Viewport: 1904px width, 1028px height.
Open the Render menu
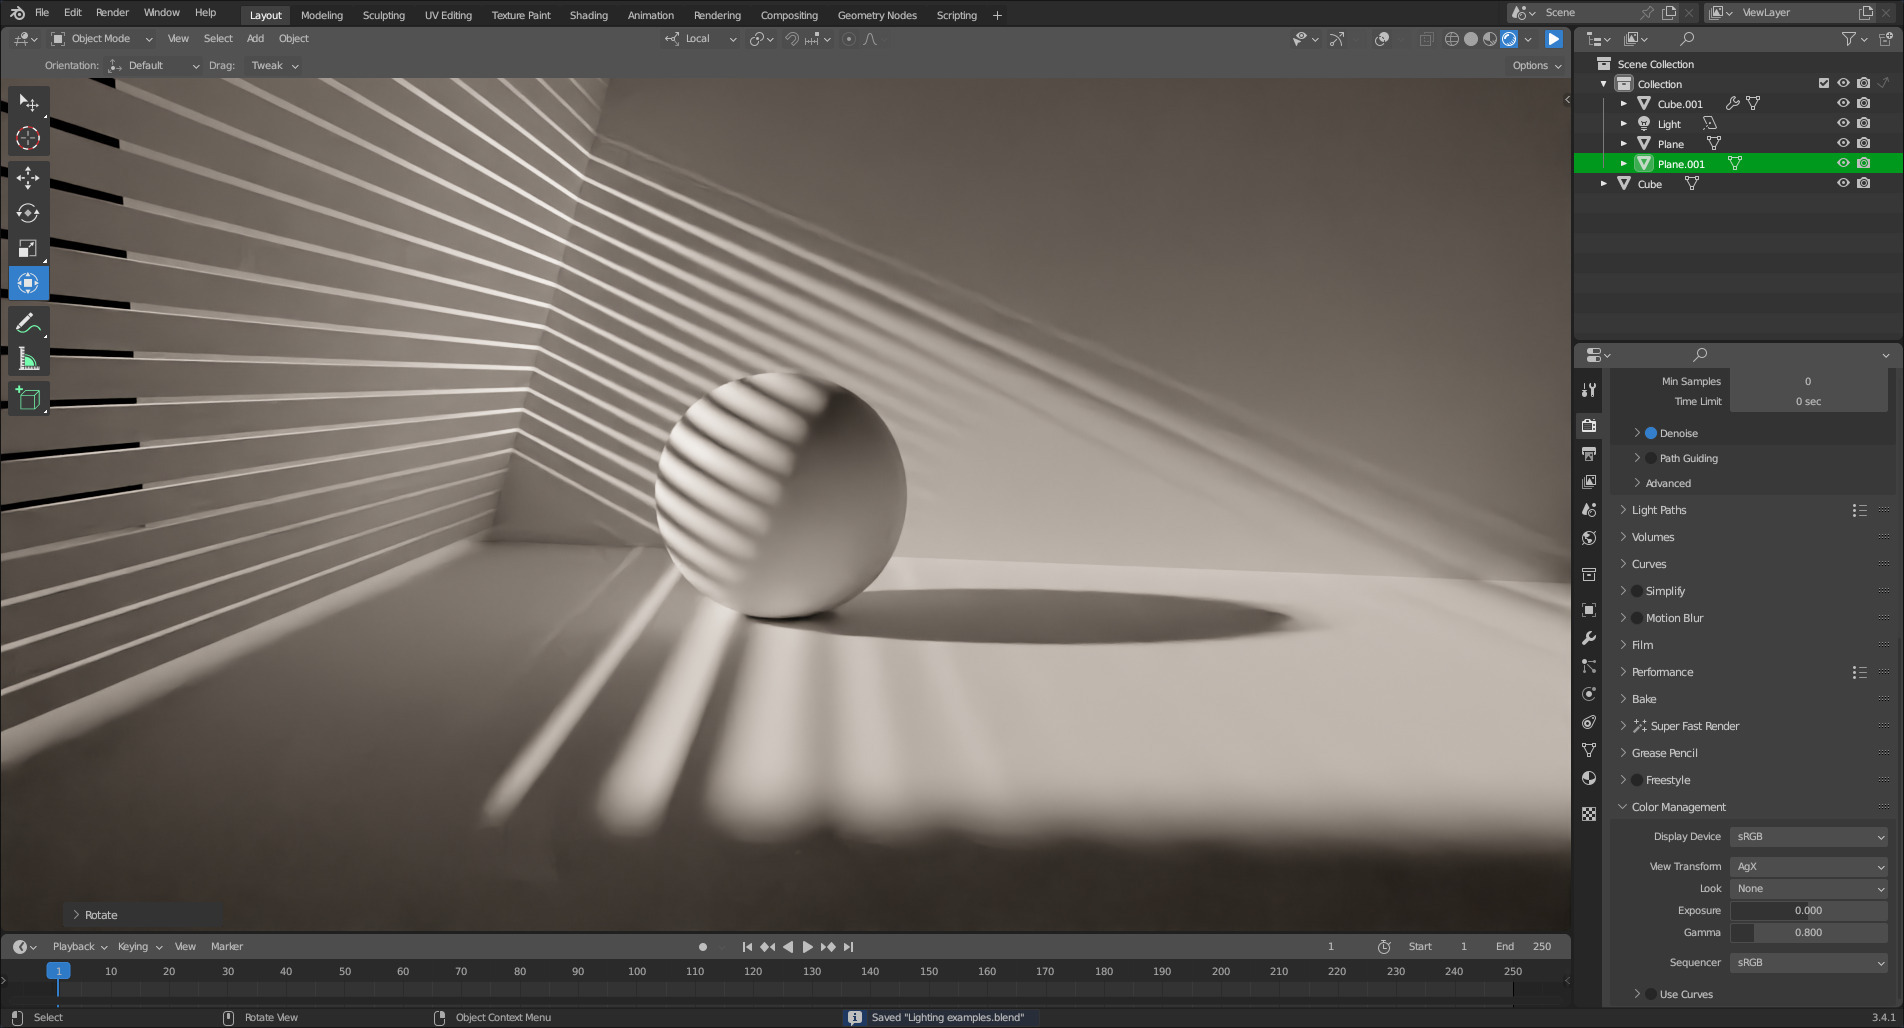click(112, 13)
